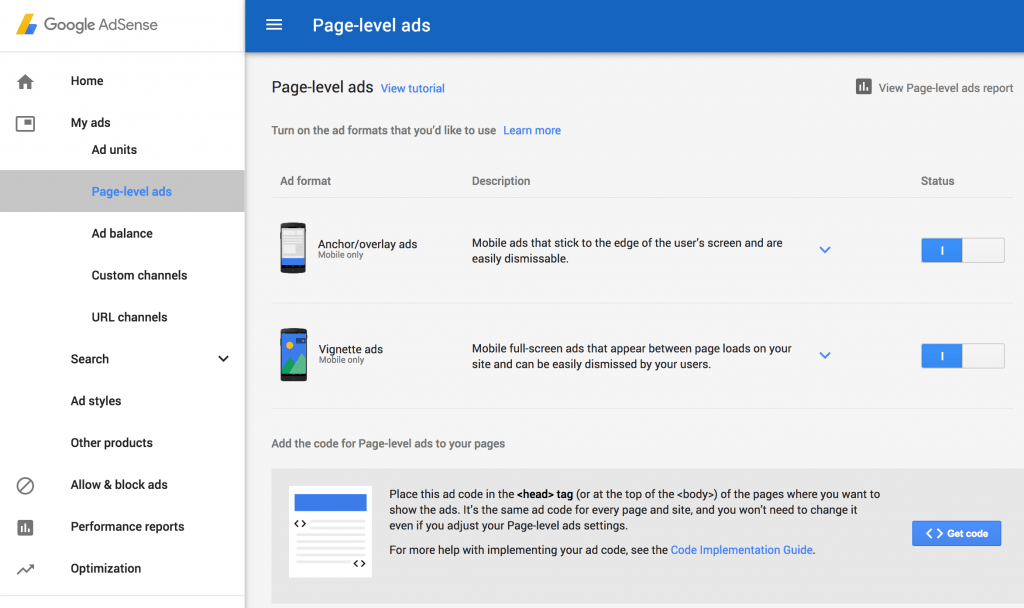1024x608 pixels.
Task: Click the Home house icon
Action: coord(26,81)
